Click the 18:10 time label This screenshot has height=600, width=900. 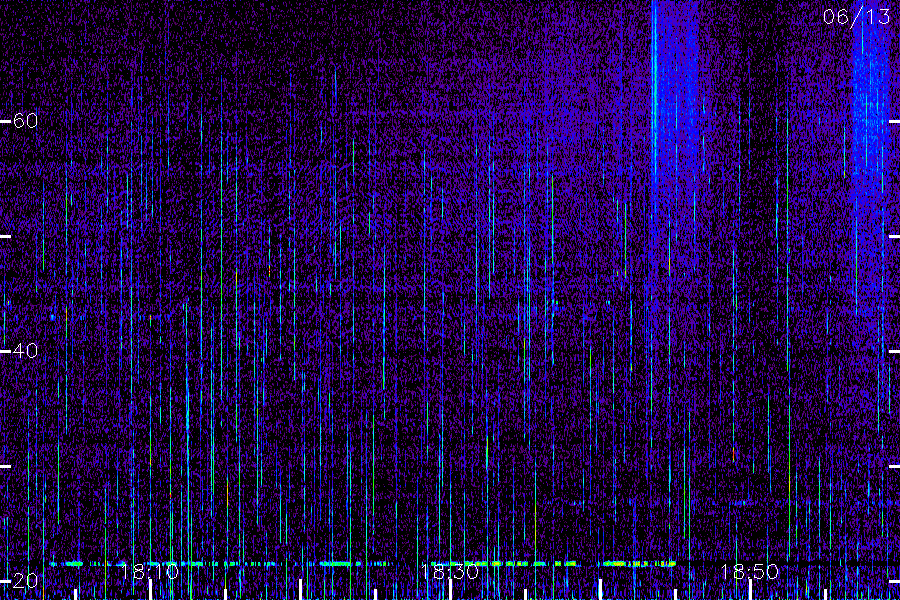tap(149, 572)
